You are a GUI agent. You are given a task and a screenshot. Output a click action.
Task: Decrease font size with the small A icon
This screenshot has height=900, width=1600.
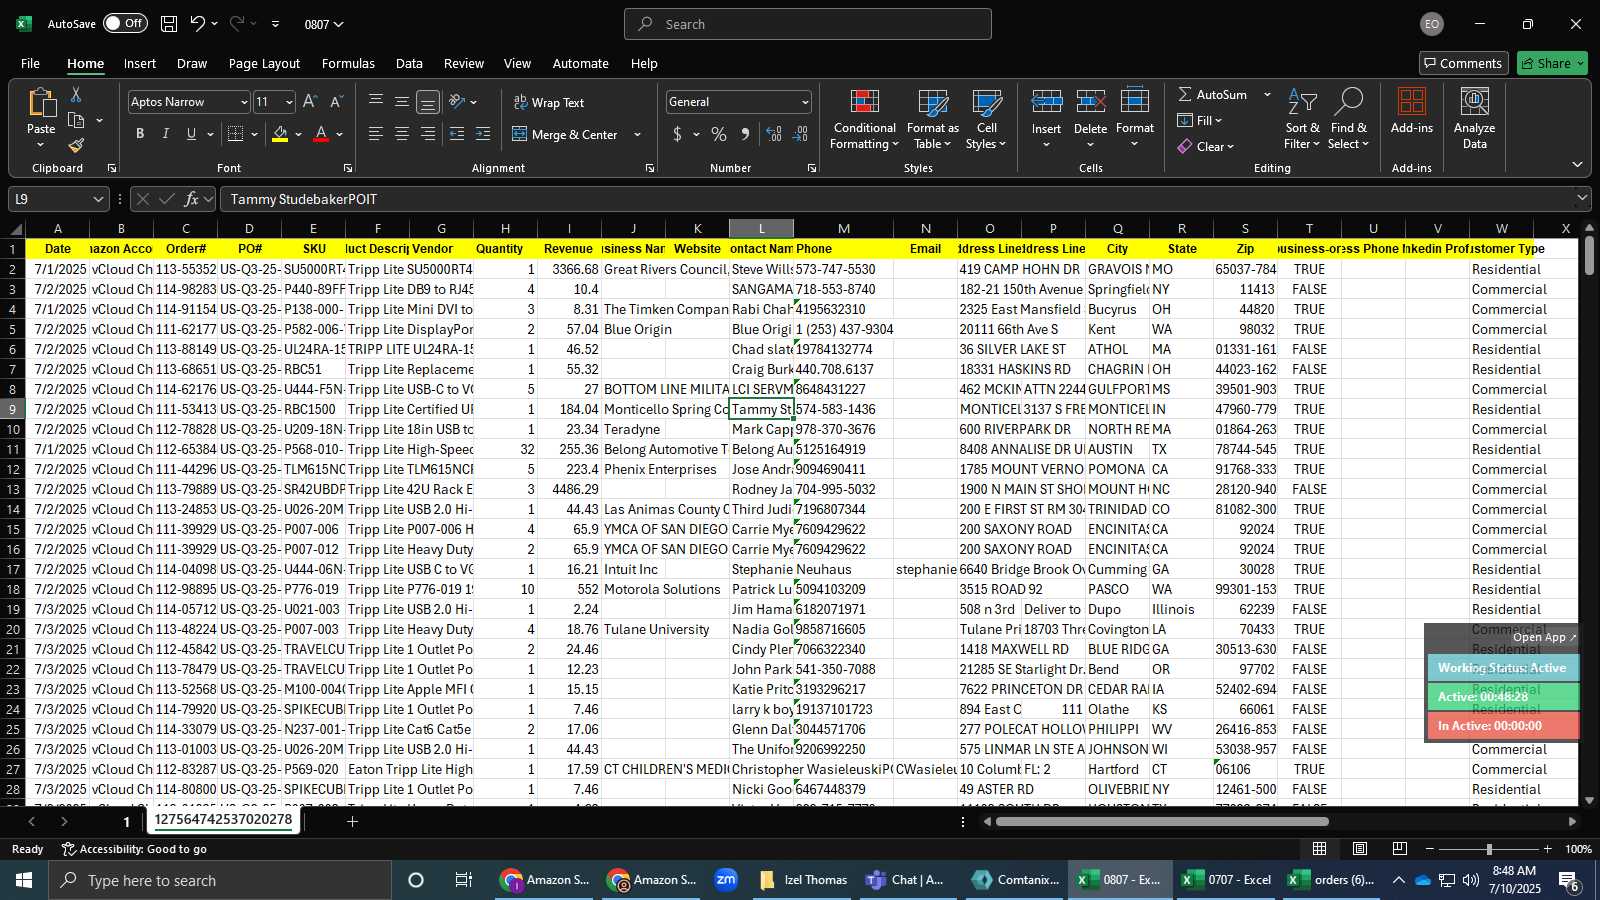(x=336, y=102)
